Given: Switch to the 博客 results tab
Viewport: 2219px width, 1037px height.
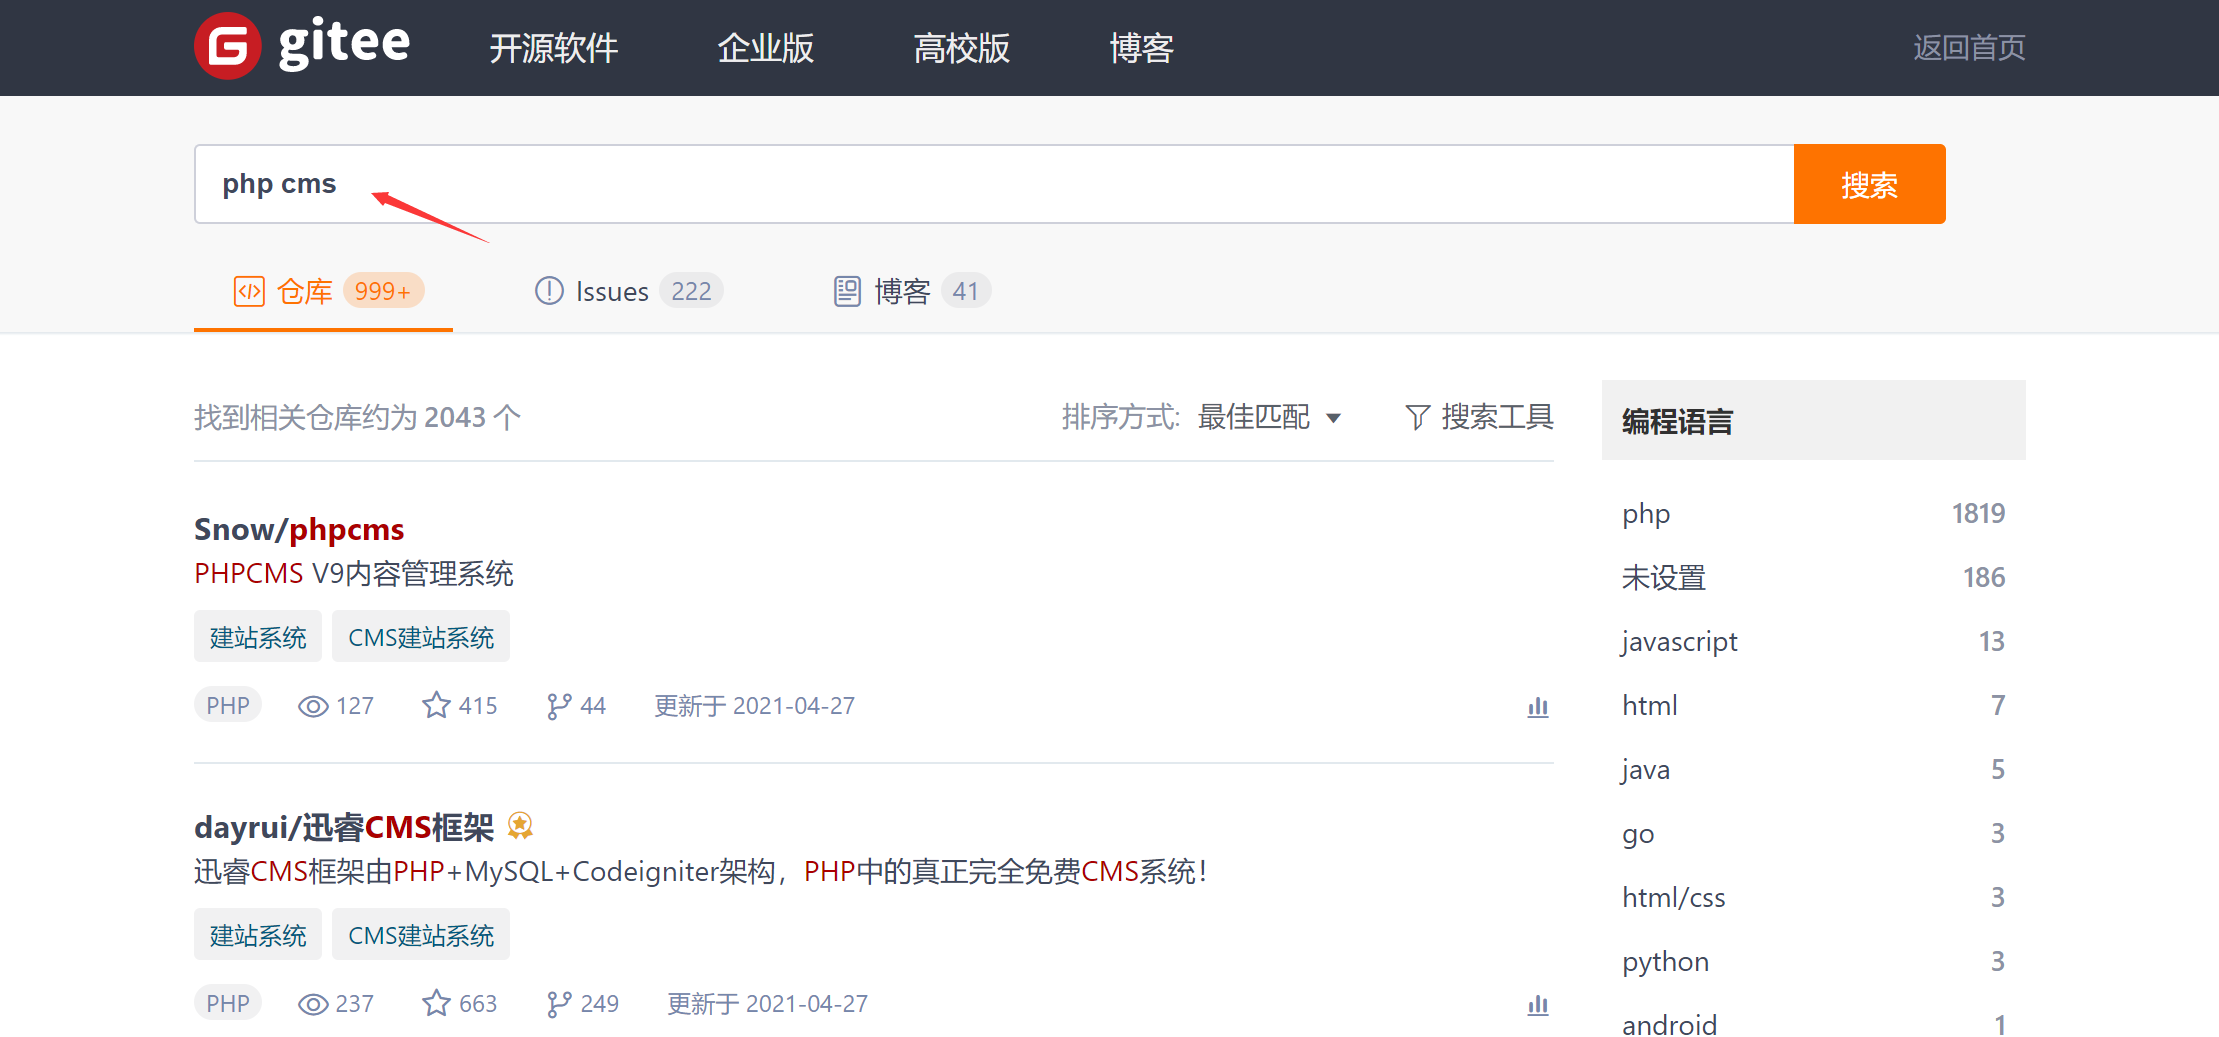Looking at the screenshot, I should pos(912,291).
